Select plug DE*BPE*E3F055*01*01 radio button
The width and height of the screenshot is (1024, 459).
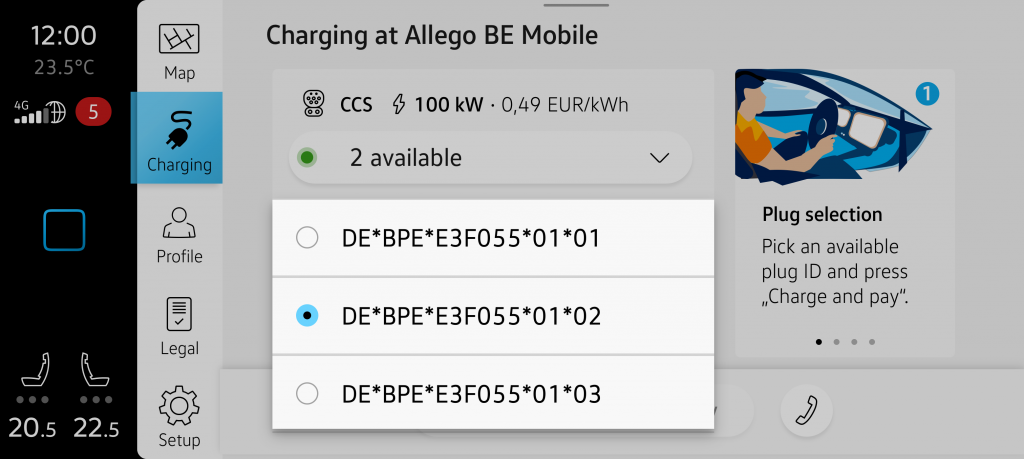pyautogui.click(x=308, y=238)
